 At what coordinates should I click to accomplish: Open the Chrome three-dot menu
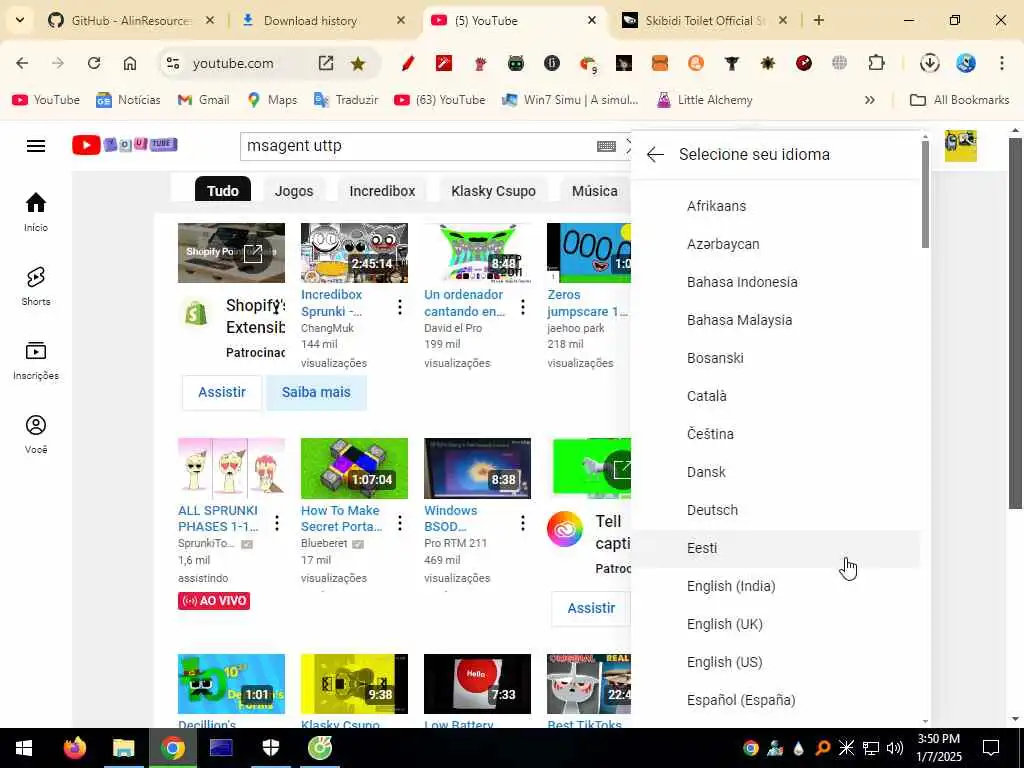(1002, 63)
